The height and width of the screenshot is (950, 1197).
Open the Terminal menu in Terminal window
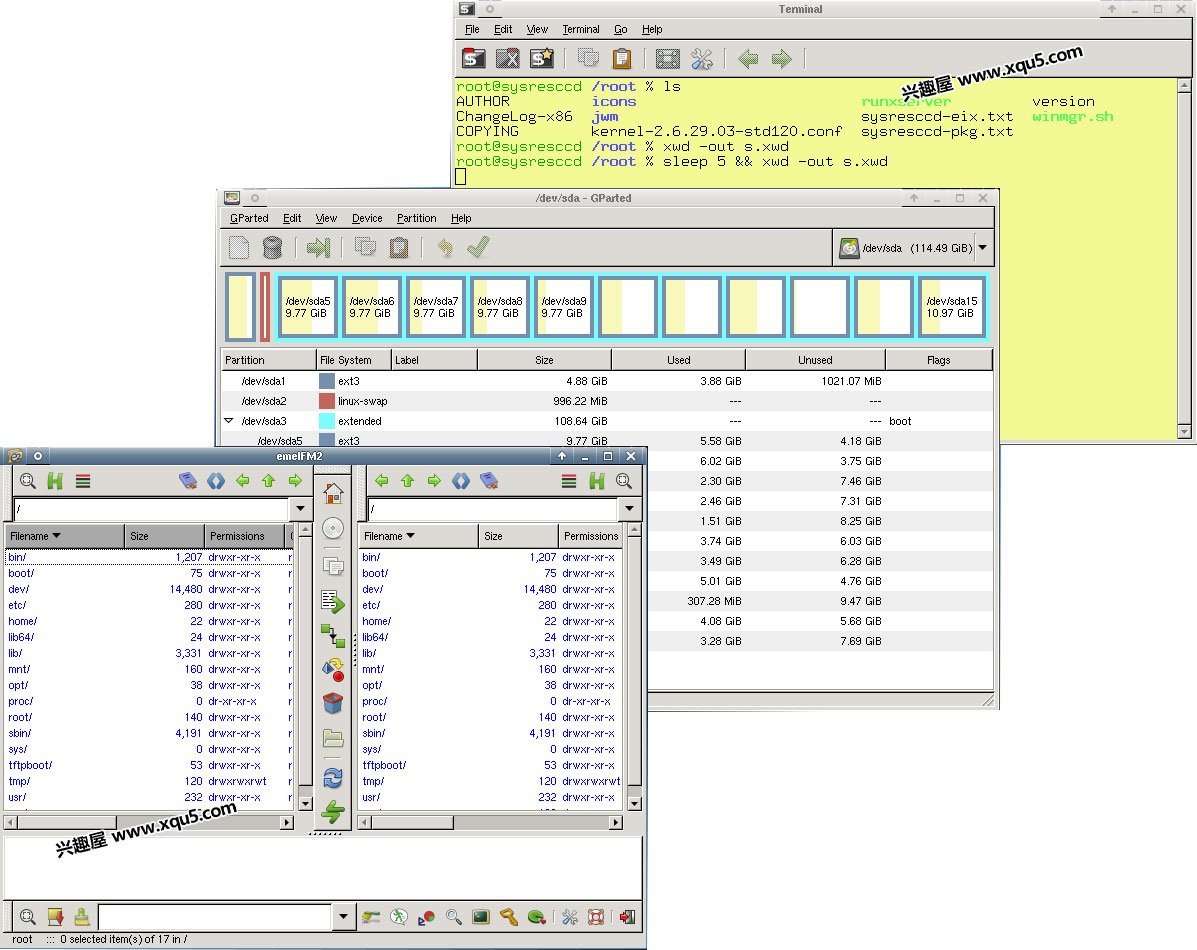point(580,29)
